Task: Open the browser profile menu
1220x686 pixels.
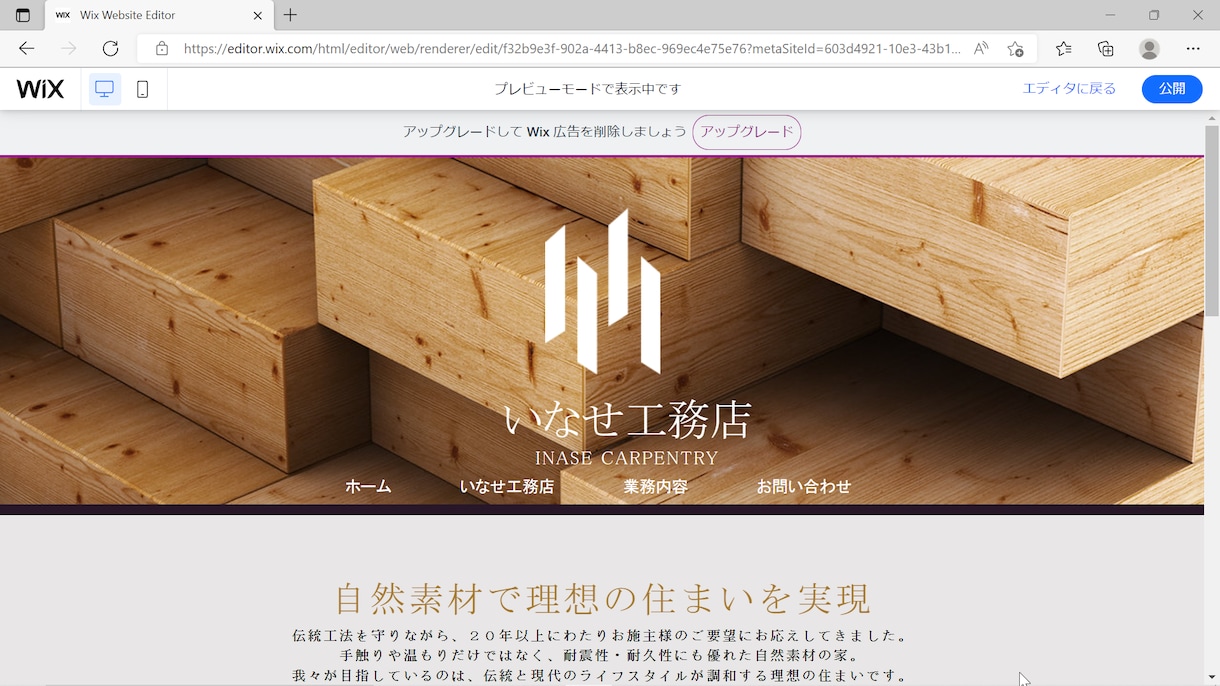Action: click(x=1149, y=48)
